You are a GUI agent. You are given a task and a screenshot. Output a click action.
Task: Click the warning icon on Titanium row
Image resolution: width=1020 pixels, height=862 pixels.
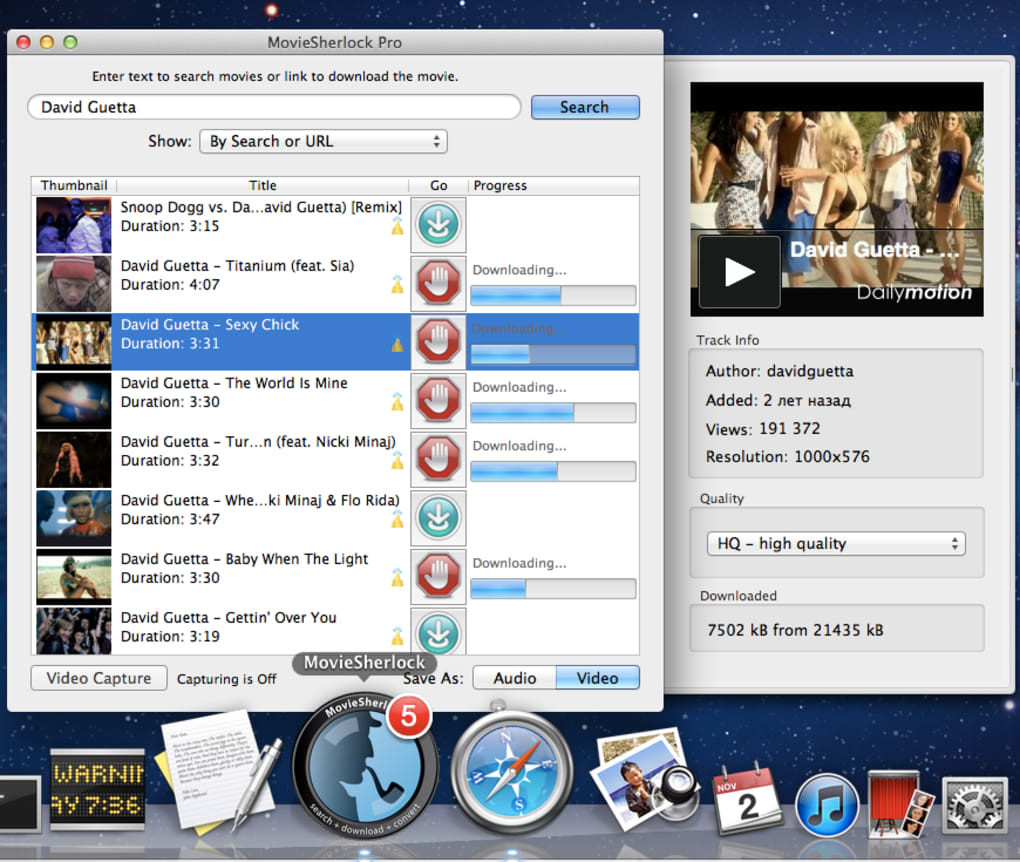[x=397, y=284]
